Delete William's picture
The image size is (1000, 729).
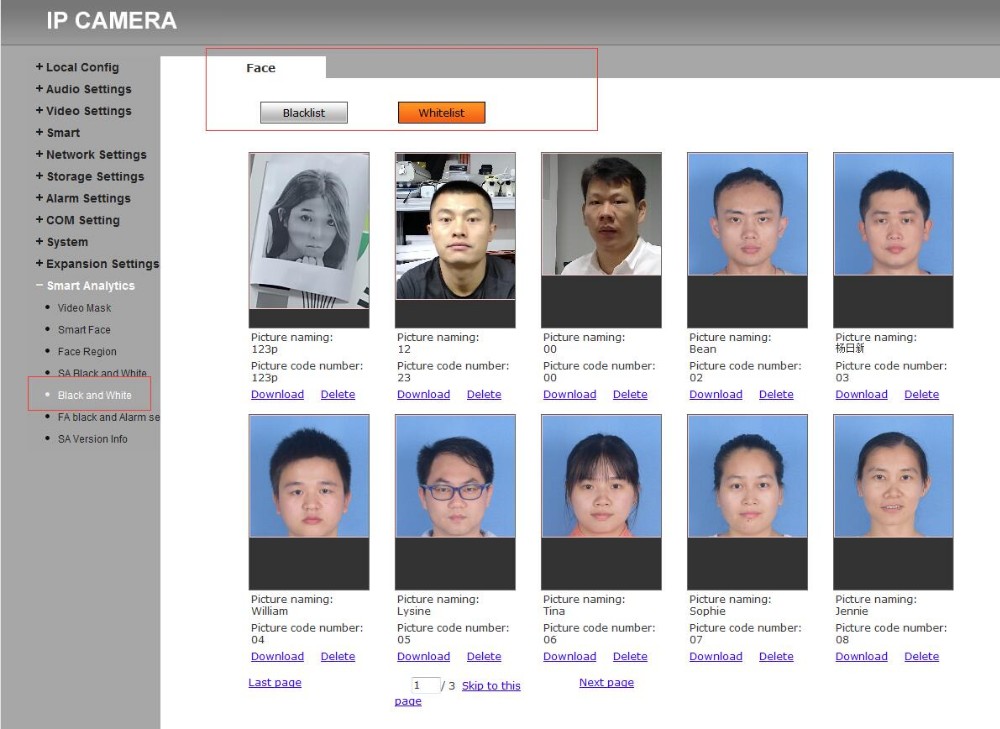(337, 656)
